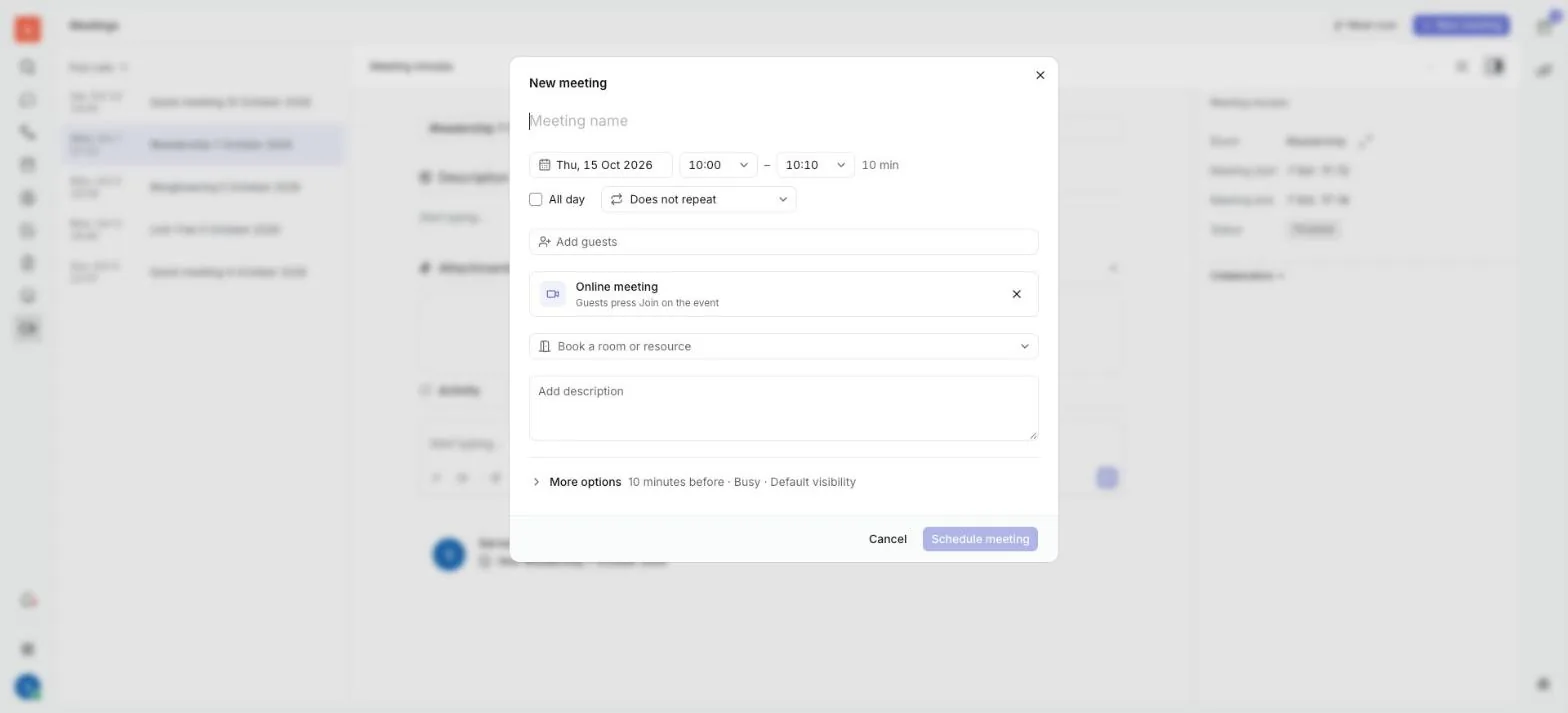Click 'Guests press Join on the event' text
This screenshot has width=1568, height=713.
point(647,303)
